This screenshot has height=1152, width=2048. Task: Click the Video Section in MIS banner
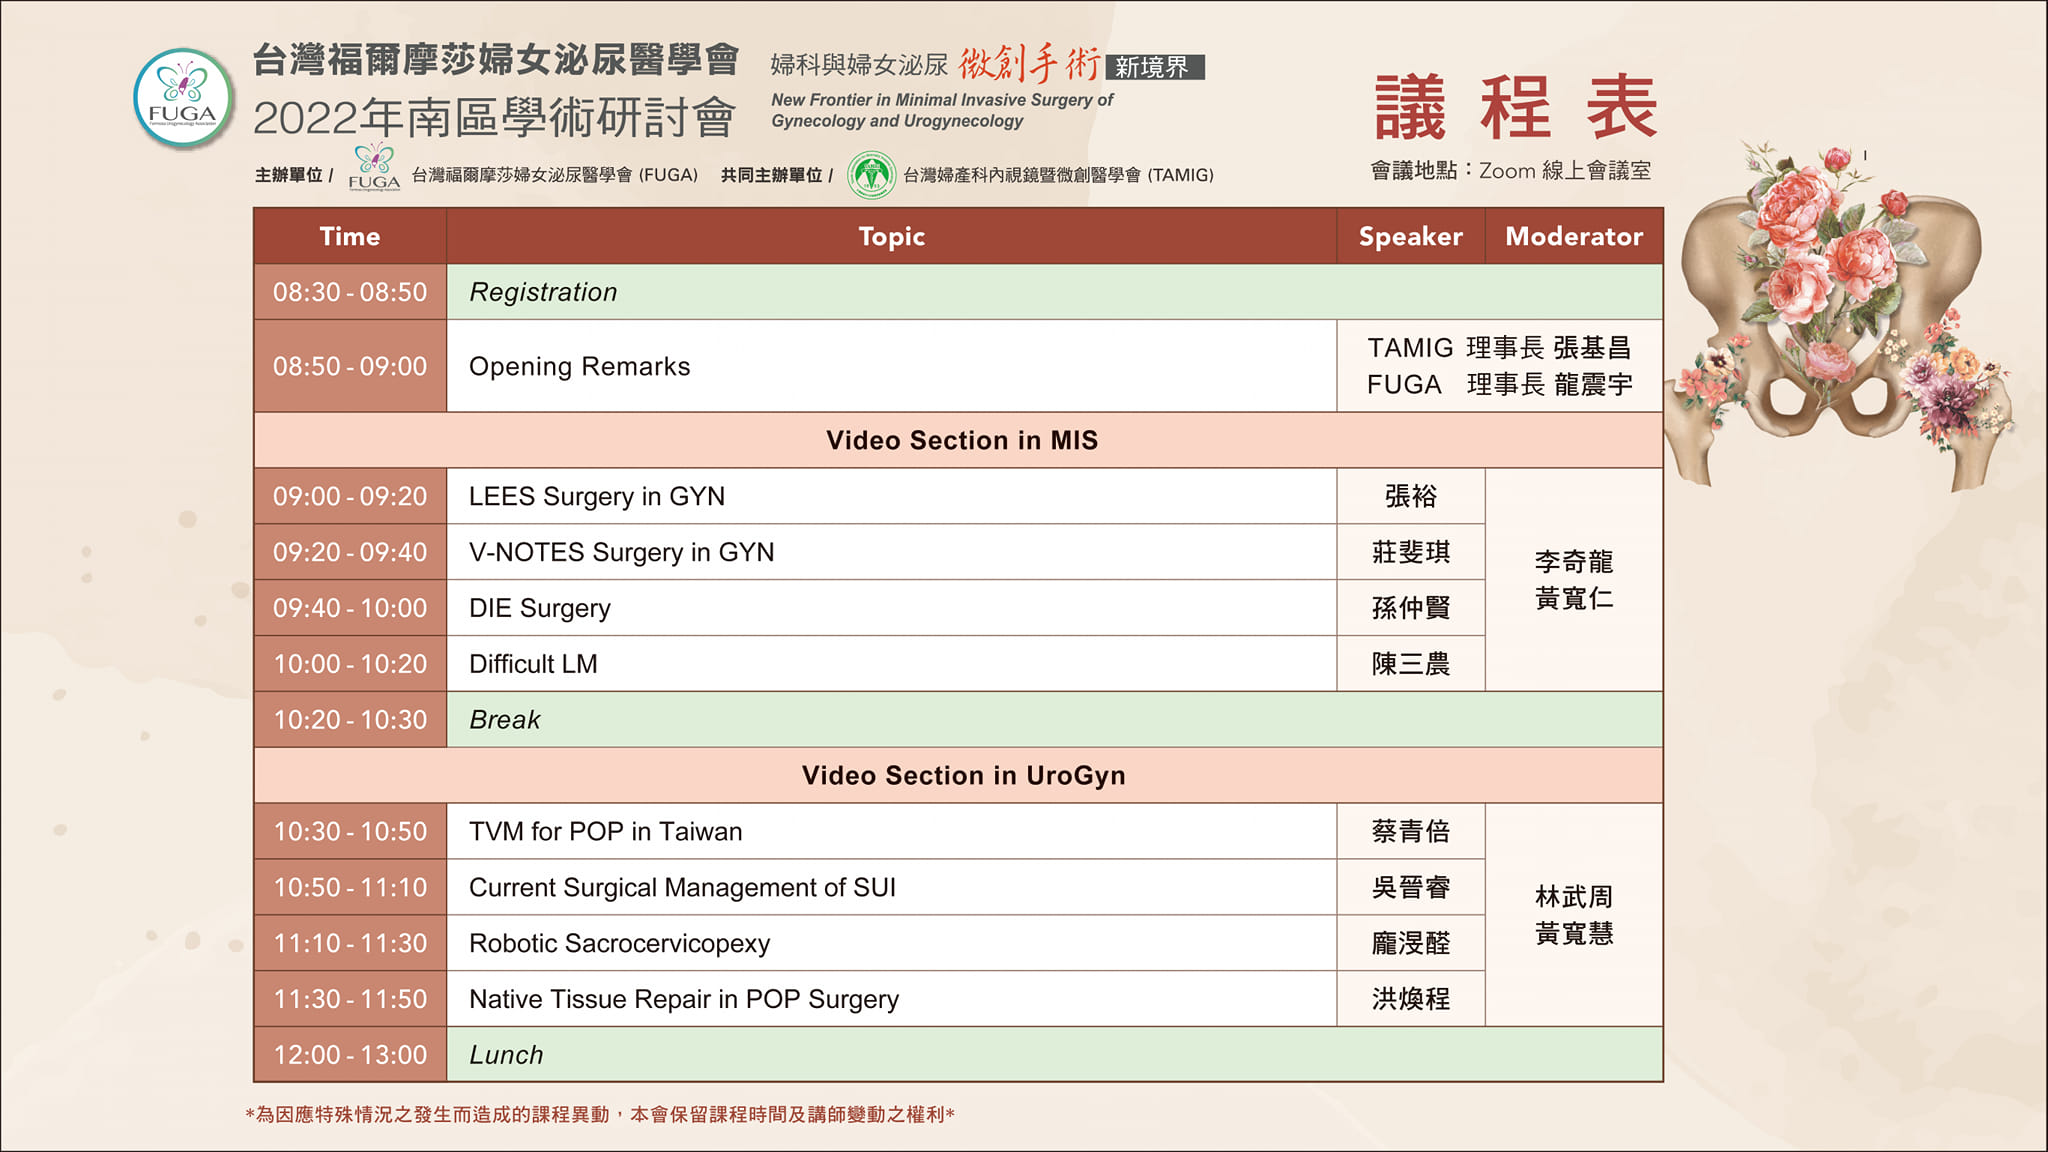pyautogui.click(x=960, y=440)
